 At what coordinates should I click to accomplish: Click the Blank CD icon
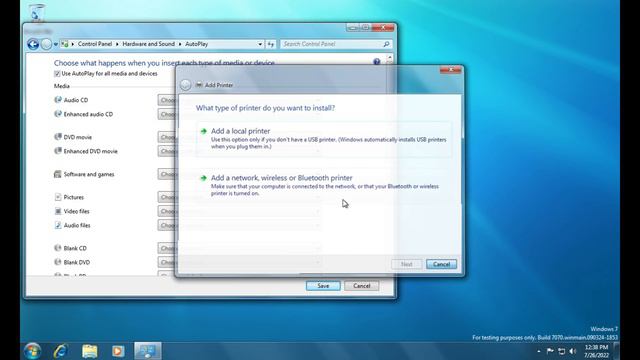[58, 248]
